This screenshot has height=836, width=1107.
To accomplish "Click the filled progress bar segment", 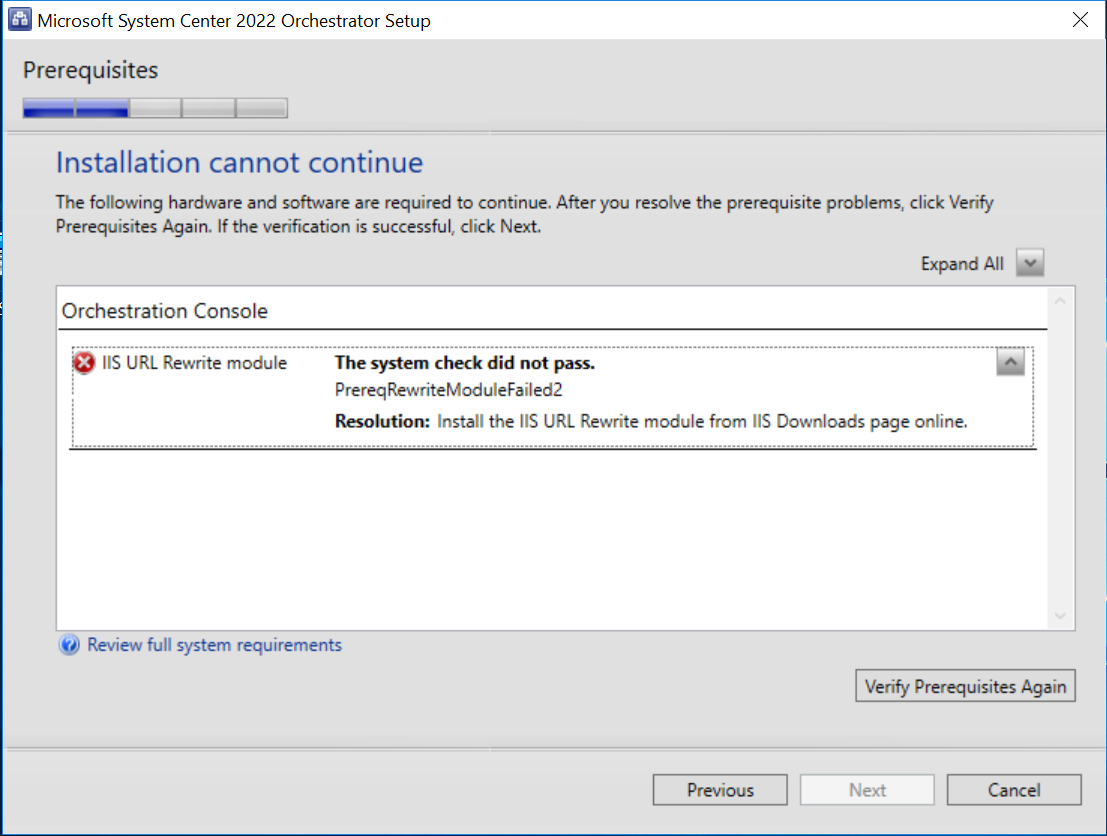I will pos(75,108).
